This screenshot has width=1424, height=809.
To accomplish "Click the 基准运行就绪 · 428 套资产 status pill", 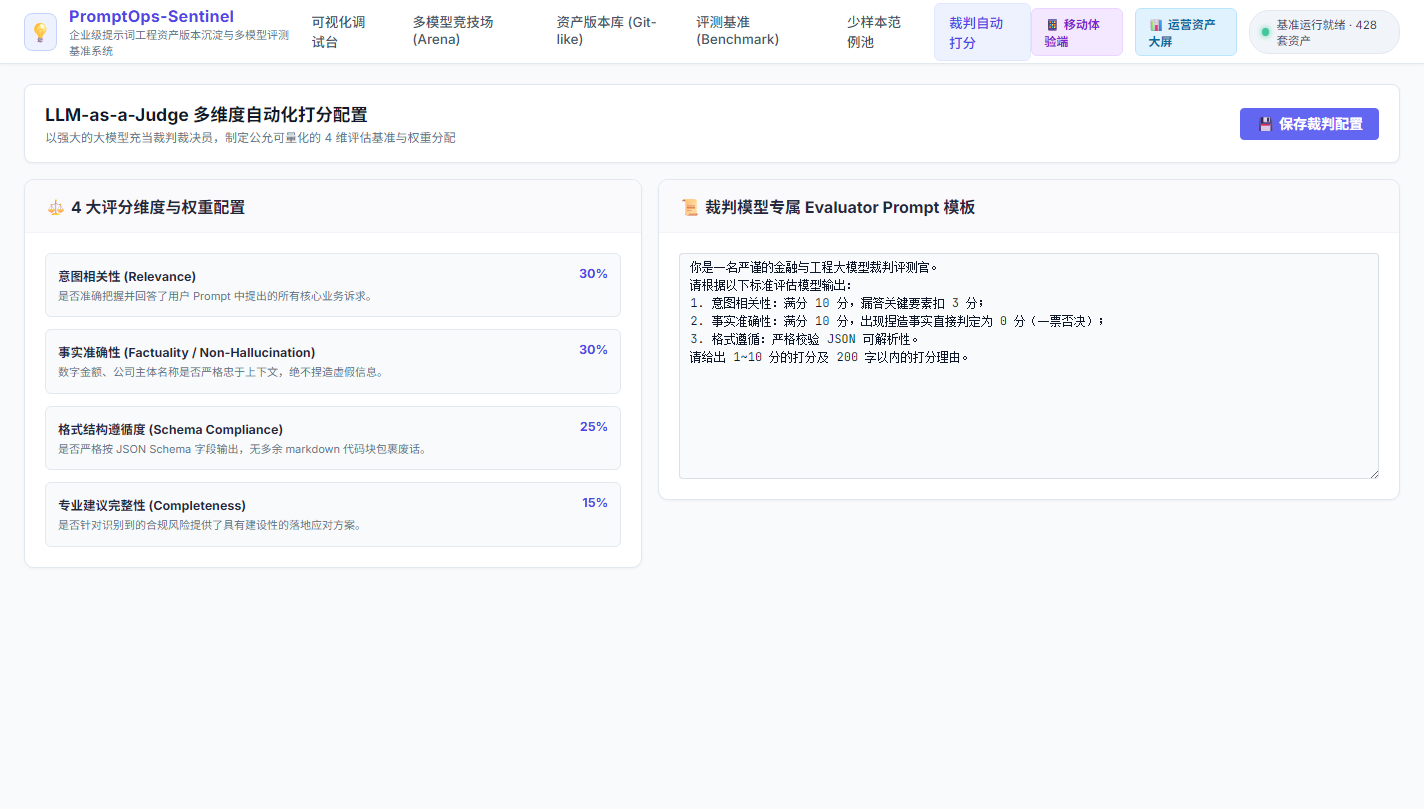I will pos(1324,32).
